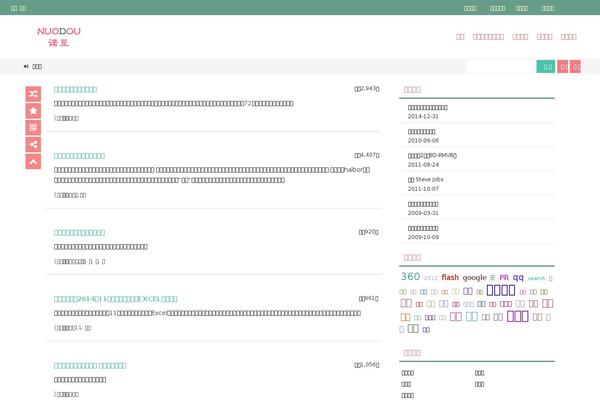Click the speaker announcement icon
Screen dimensions: 600x400
pos(26,67)
